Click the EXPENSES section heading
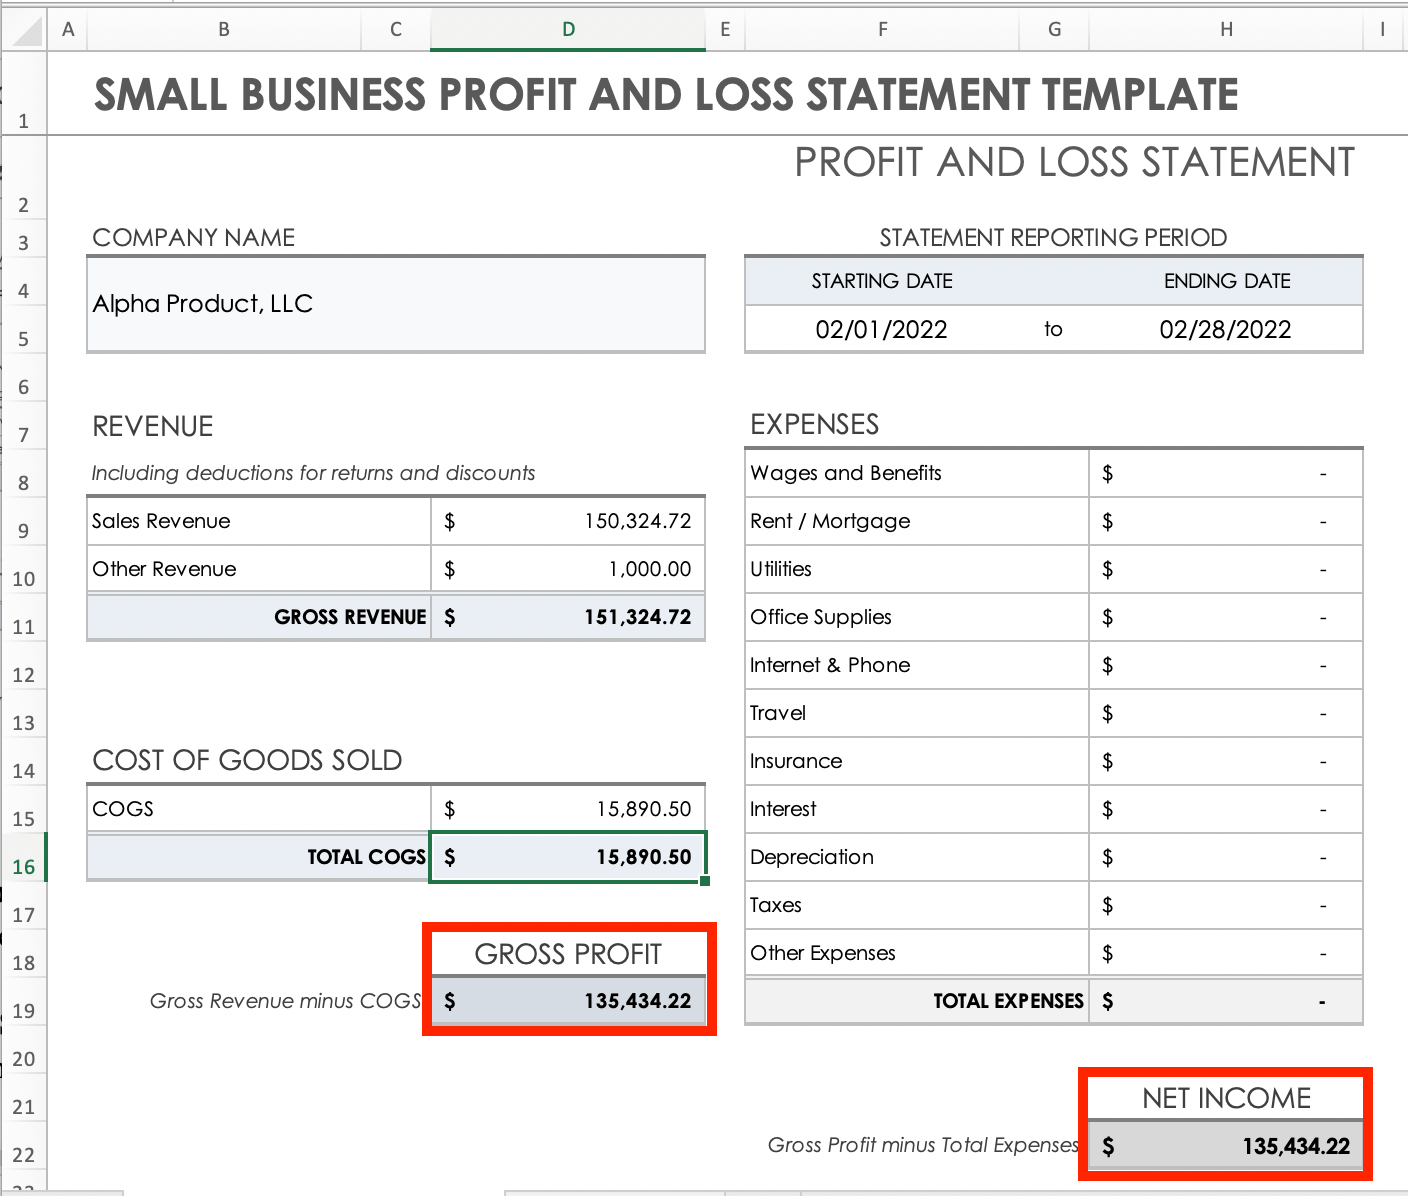The image size is (1408, 1196). click(x=815, y=424)
